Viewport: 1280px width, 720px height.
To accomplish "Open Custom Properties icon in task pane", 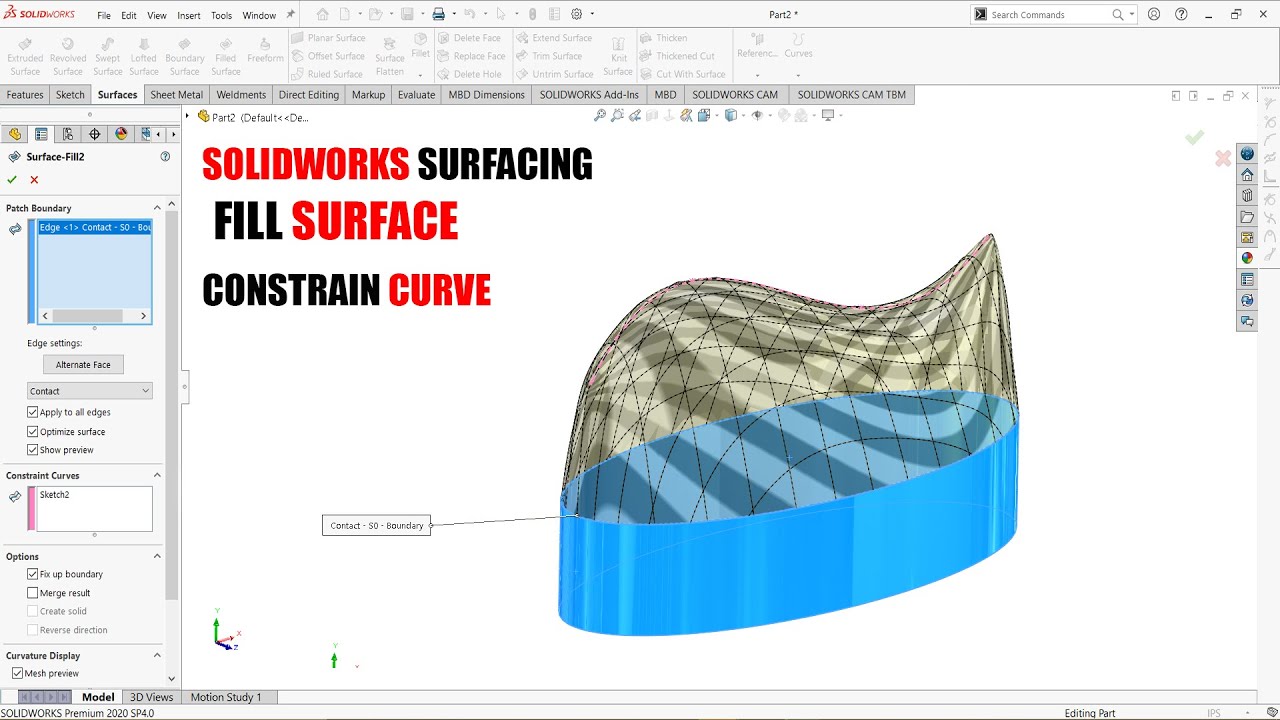I will (1247, 280).
